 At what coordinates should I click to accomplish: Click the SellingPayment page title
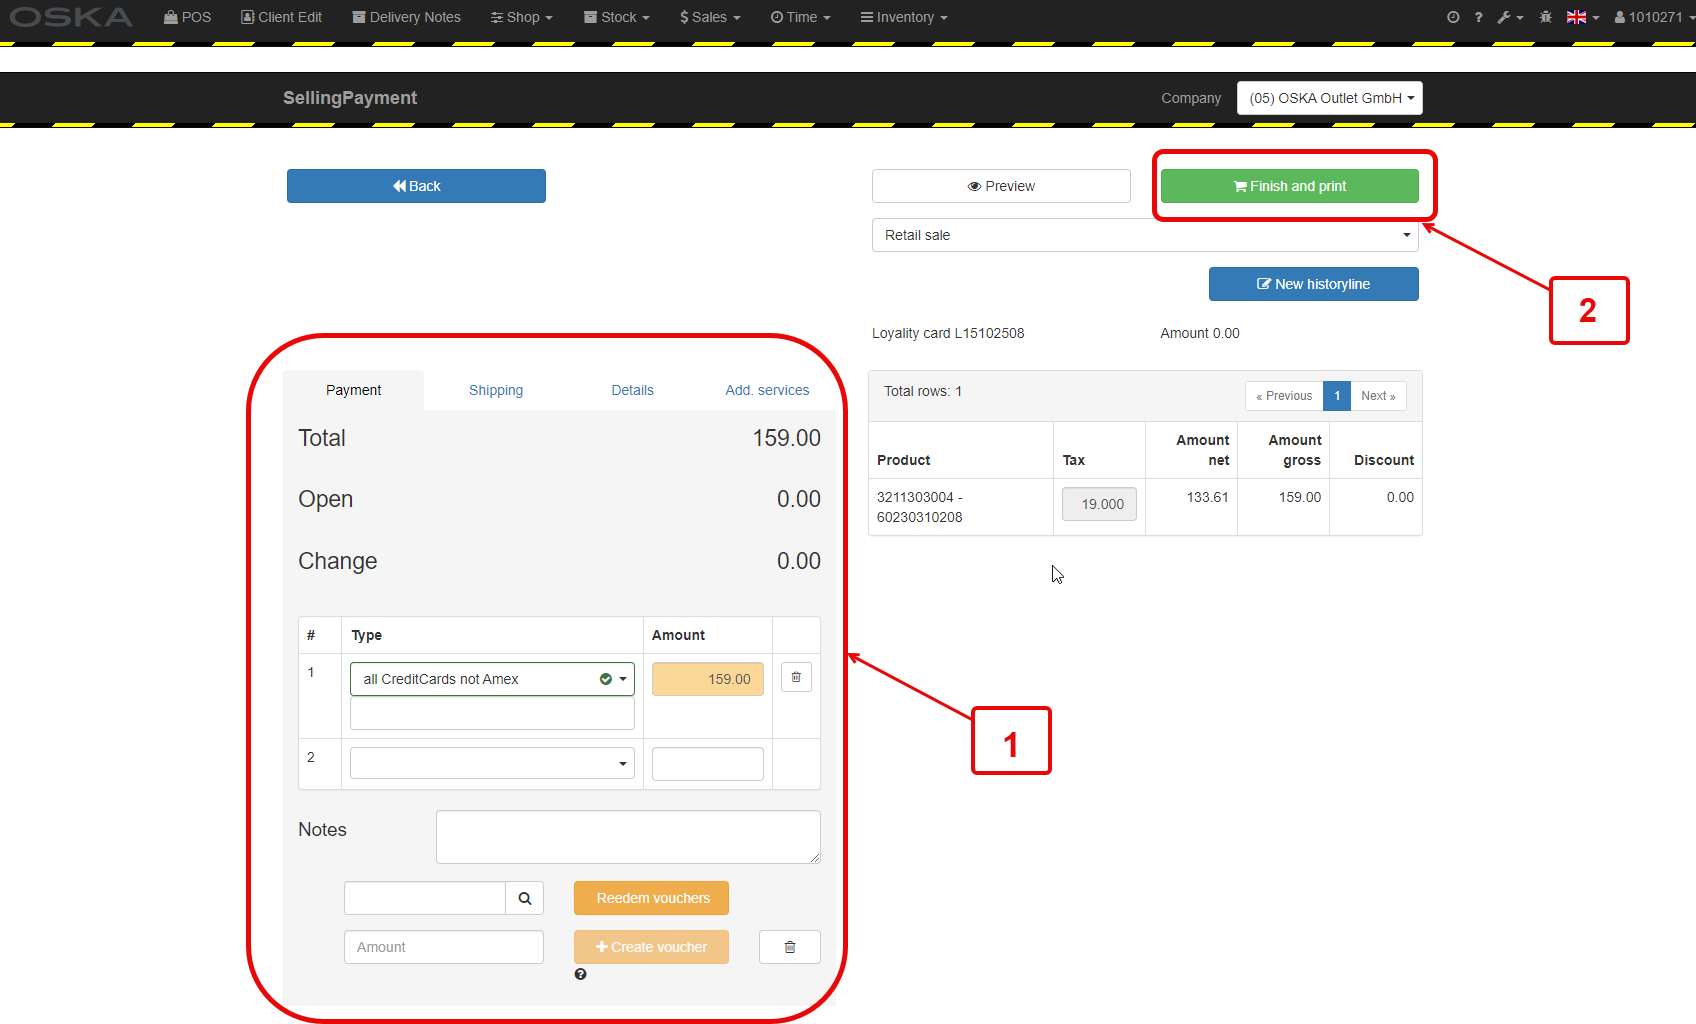coord(350,98)
